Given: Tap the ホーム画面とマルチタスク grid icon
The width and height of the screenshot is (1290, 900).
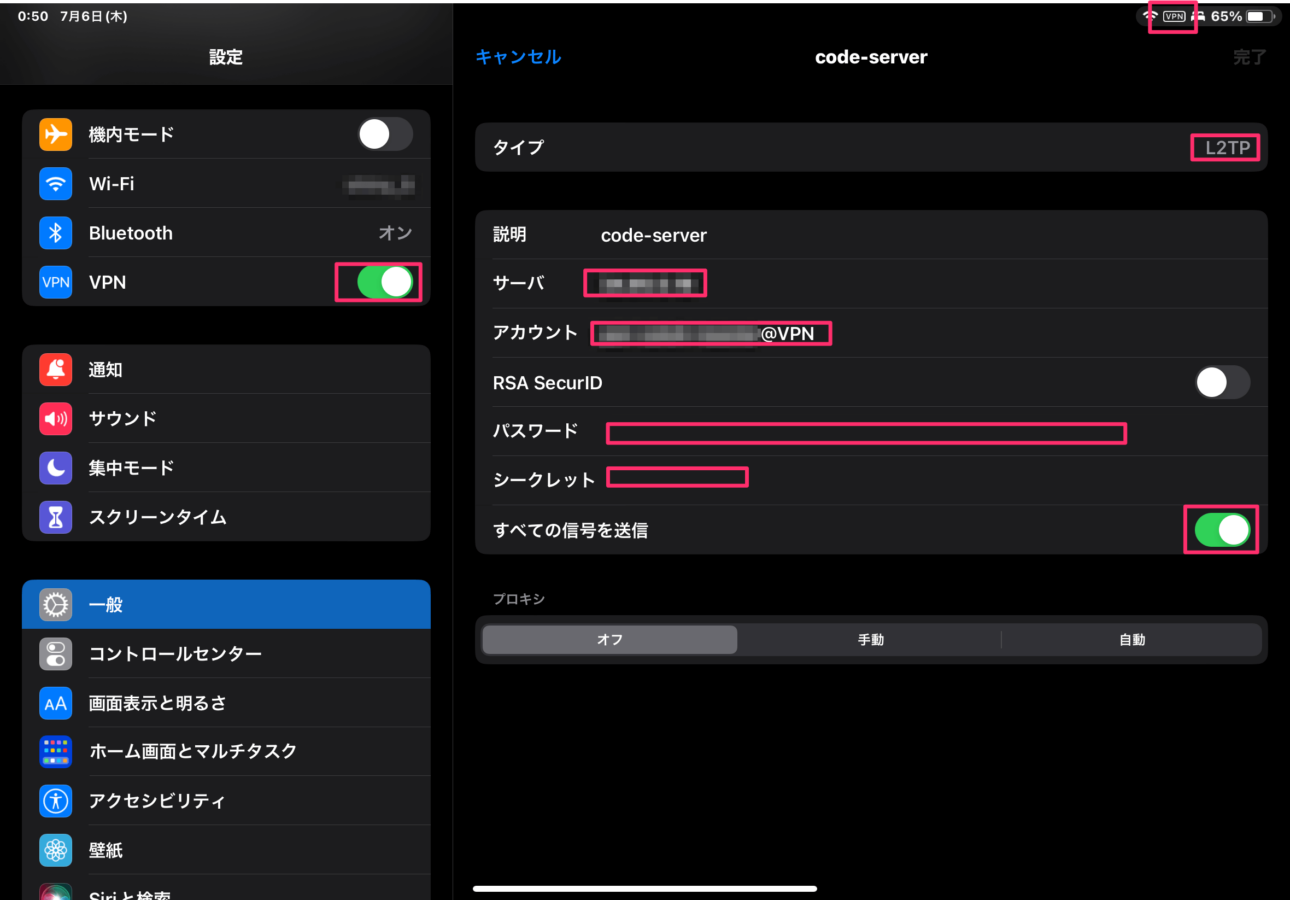Looking at the screenshot, I should coord(56,752).
